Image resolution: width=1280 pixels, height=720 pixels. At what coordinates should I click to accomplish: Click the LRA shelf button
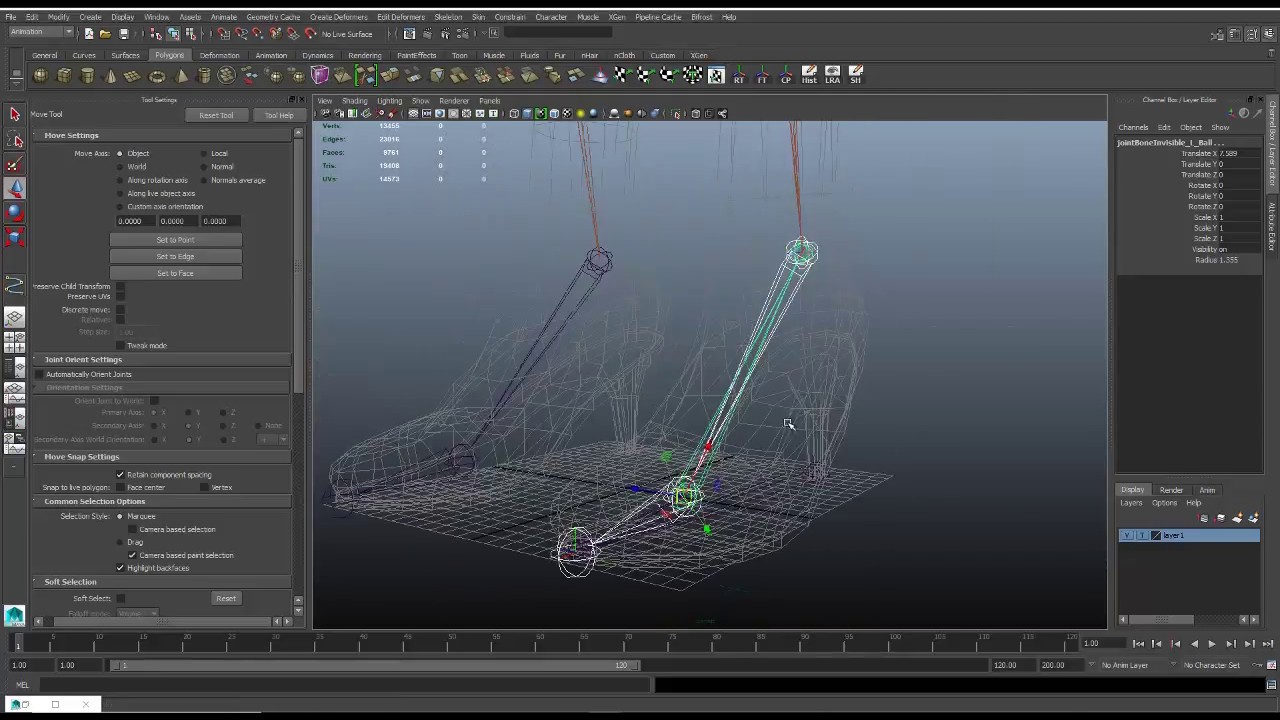(832, 75)
